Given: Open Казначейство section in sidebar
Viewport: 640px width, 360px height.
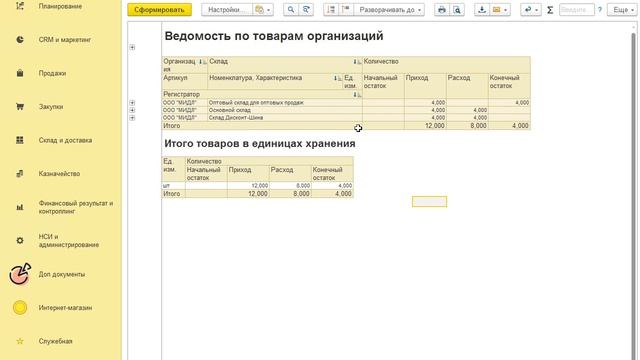Looking at the screenshot, I should pos(59,173).
